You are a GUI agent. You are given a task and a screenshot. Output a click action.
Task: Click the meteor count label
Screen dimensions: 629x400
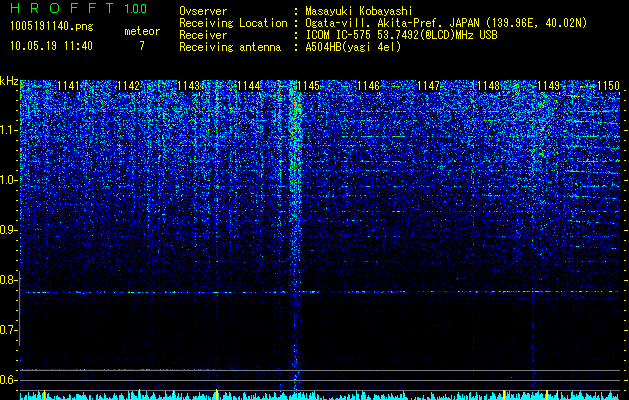(142, 31)
